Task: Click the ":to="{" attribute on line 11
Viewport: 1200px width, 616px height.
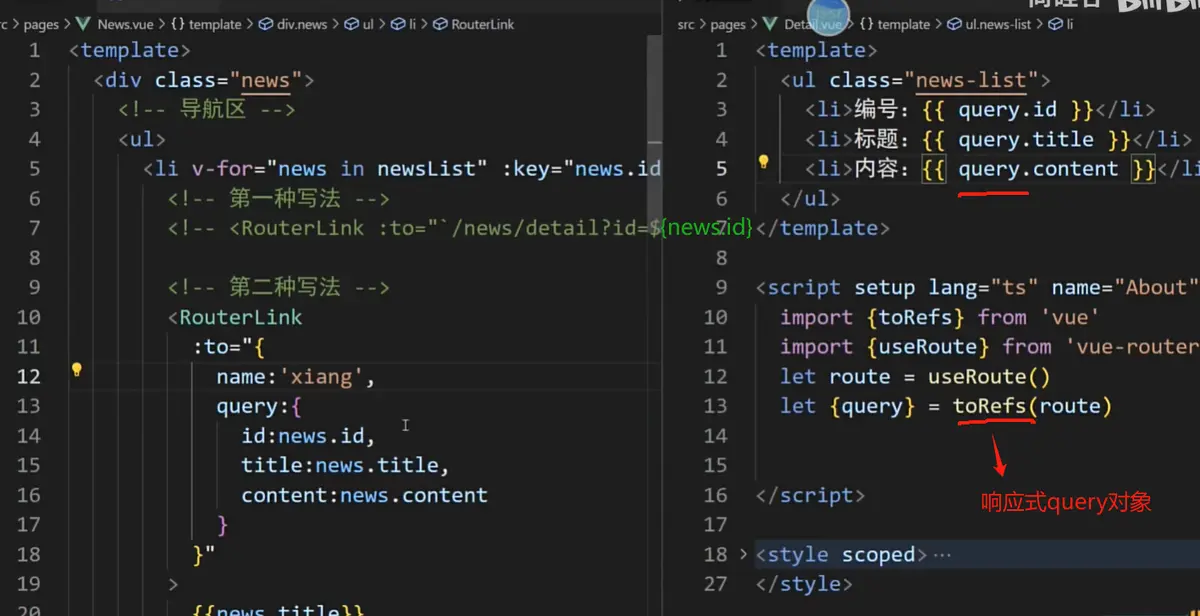Action: tap(228, 347)
